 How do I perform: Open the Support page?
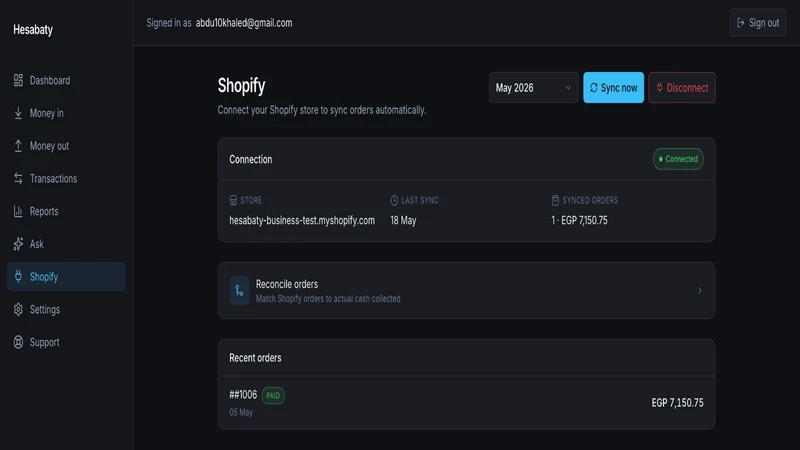pyautogui.click(x=66, y=342)
